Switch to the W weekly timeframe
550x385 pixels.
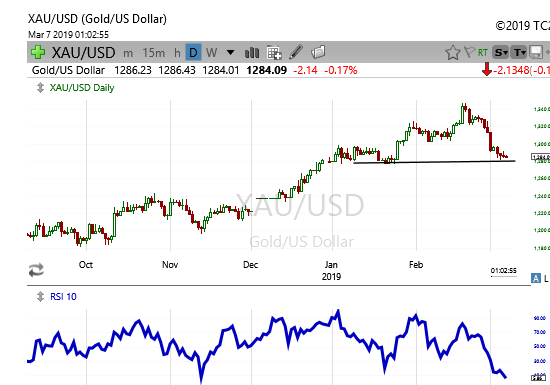pos(212,53)
